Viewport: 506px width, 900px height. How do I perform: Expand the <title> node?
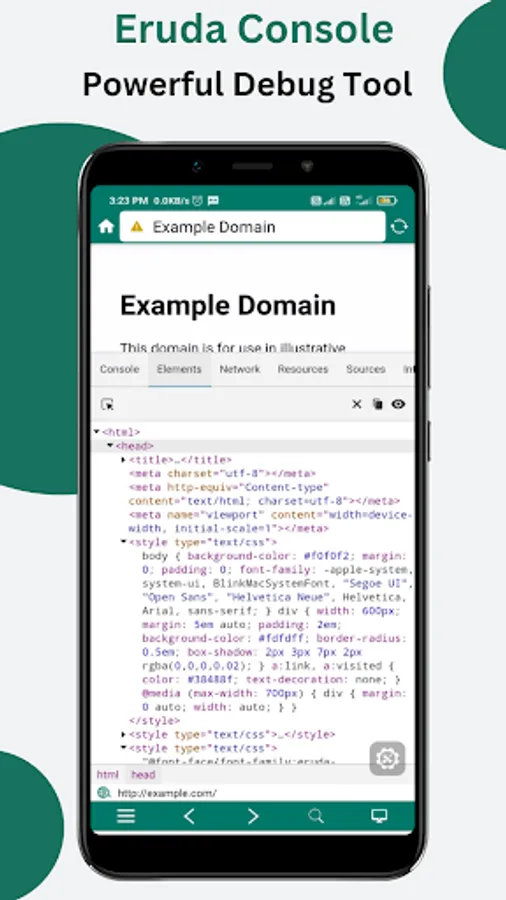[x=123, y=460]
